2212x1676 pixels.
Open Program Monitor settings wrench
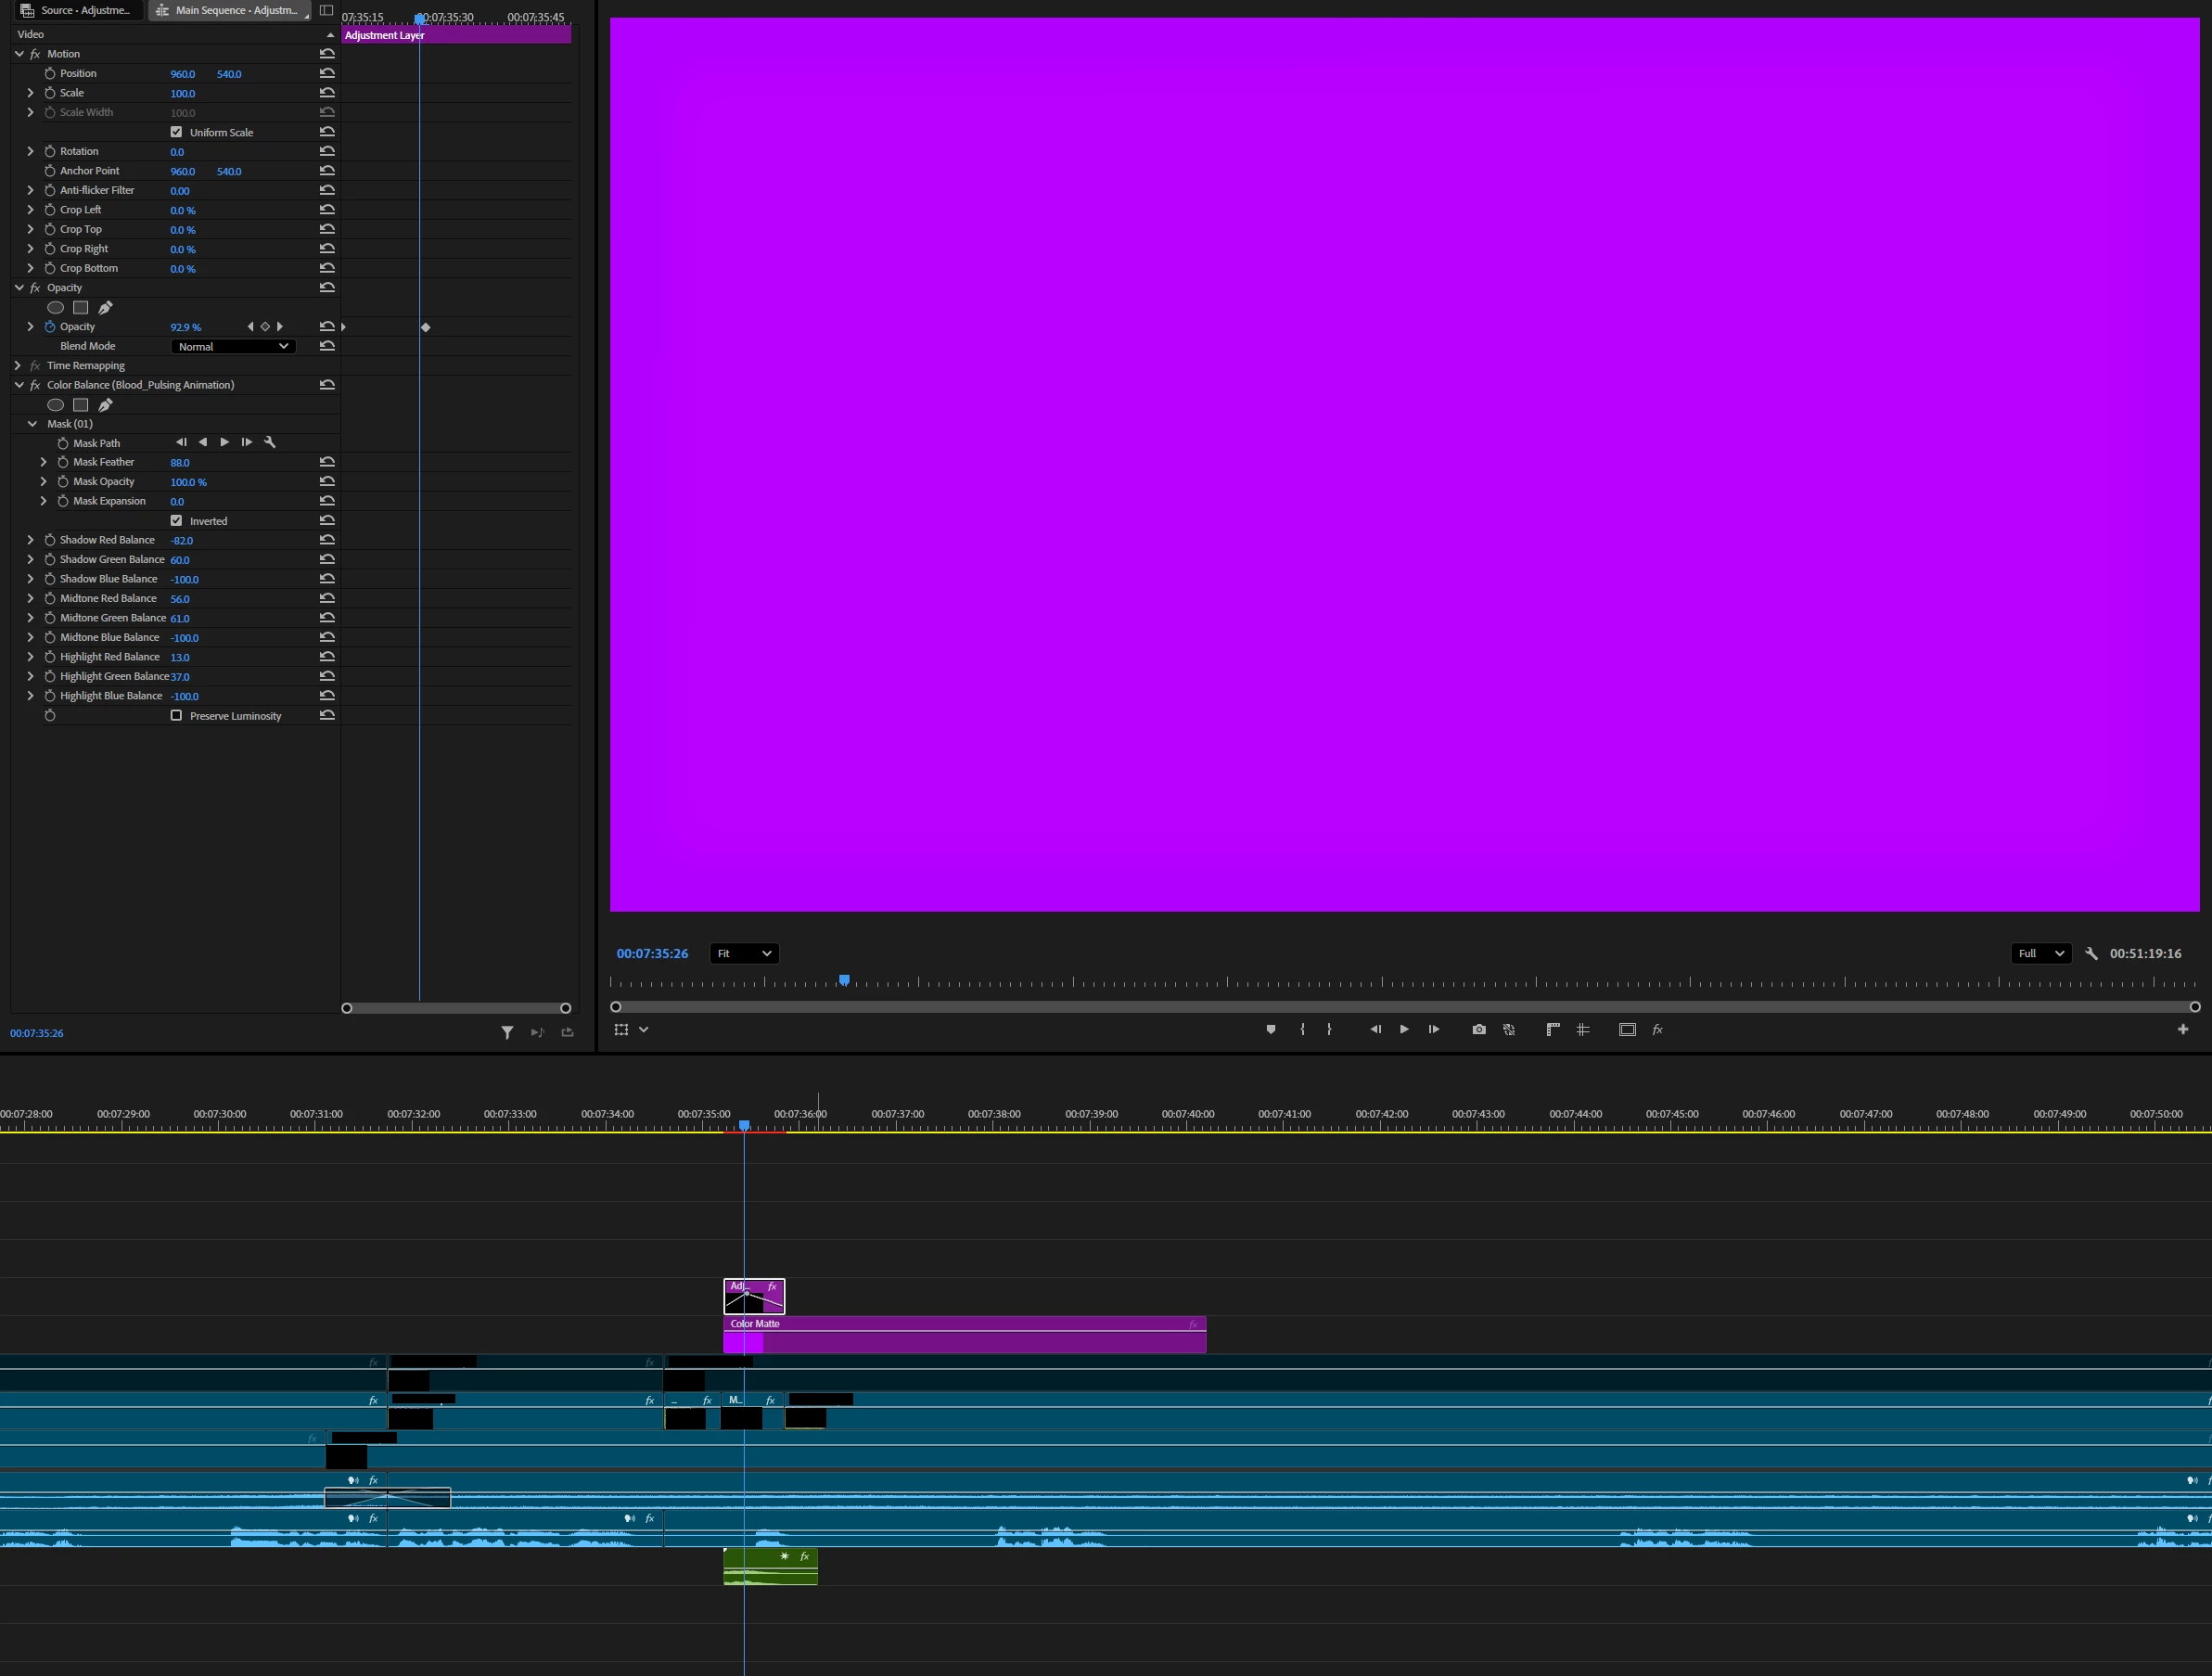coord(2091,953)
